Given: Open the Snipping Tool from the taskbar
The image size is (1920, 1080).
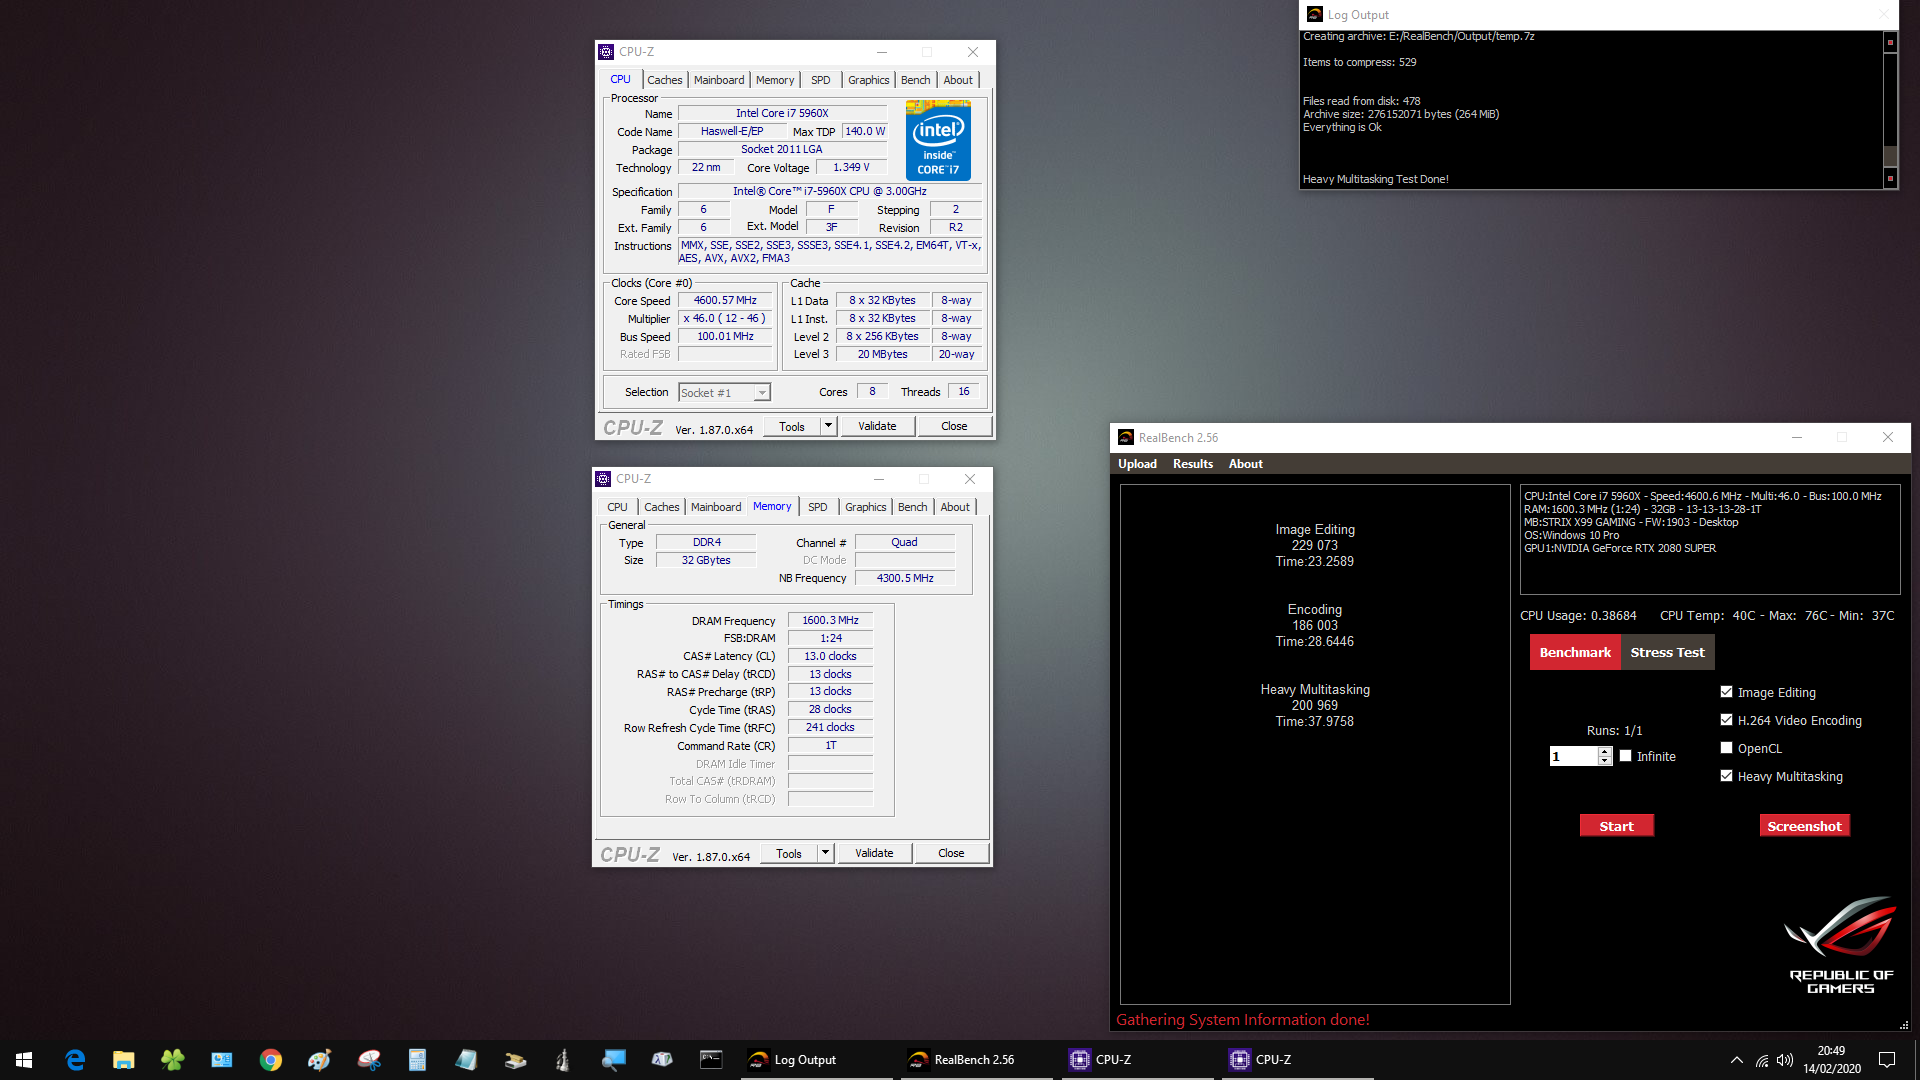Looking at the screenshot, I should point(368,1060).
